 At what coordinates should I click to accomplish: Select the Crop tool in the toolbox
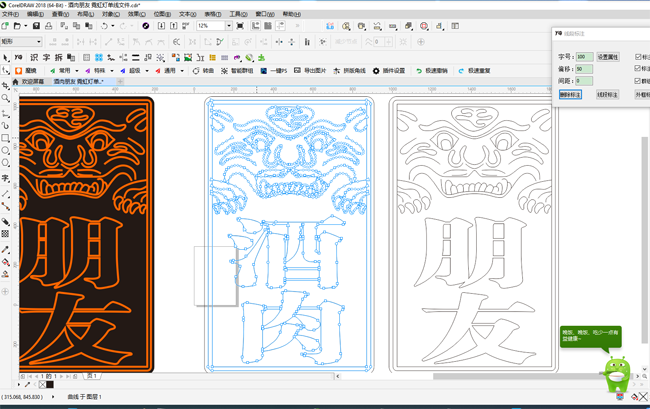5,85
